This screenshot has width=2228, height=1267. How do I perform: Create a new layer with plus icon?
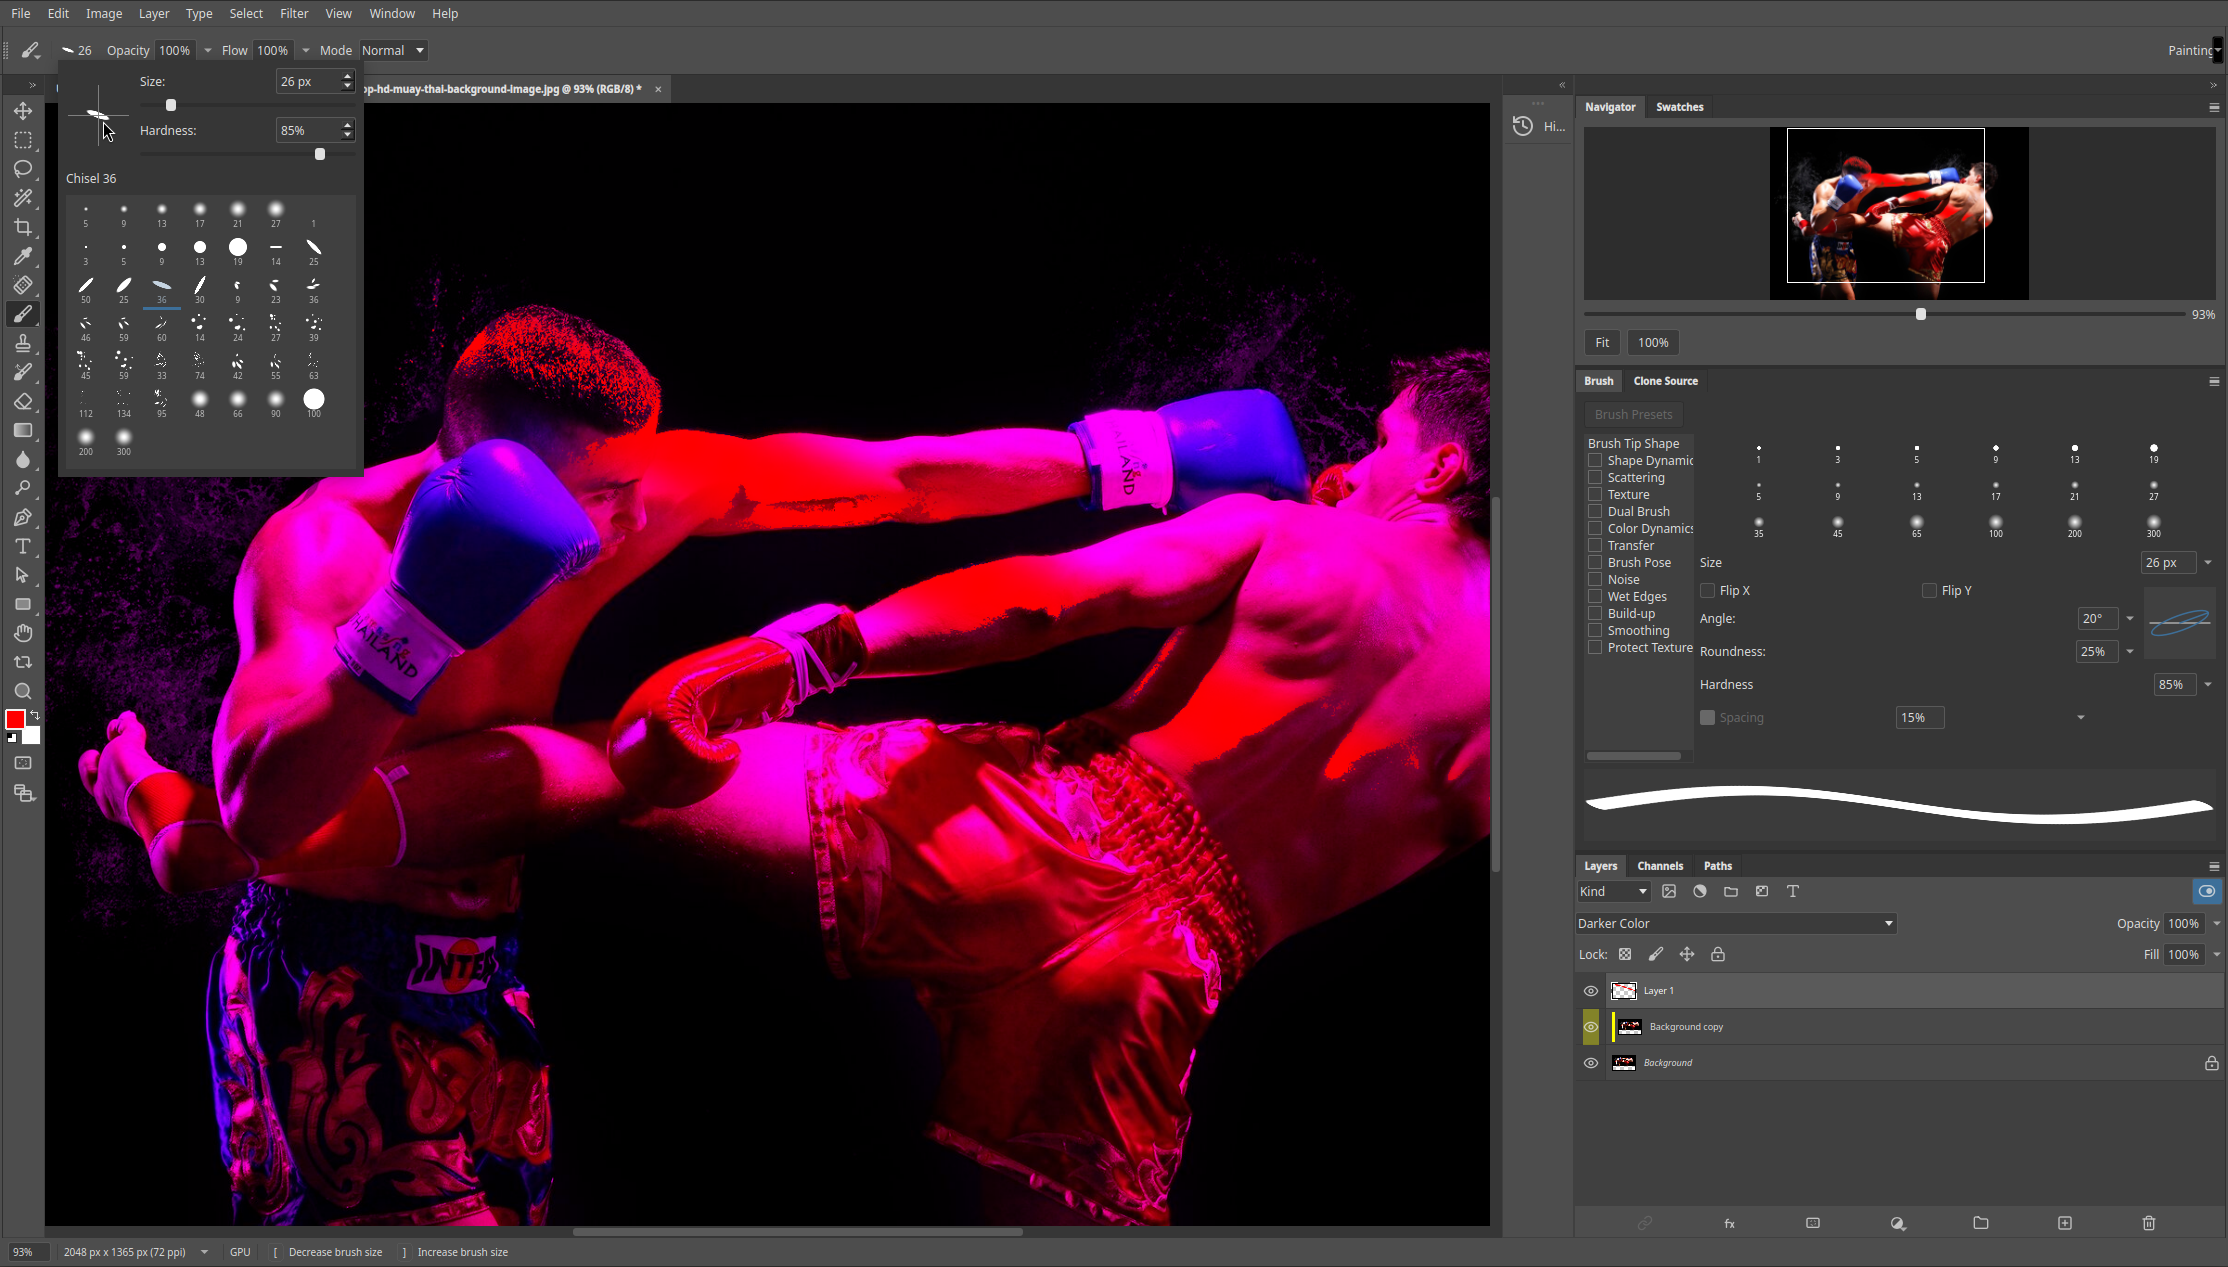(x=2065, y=1223)
